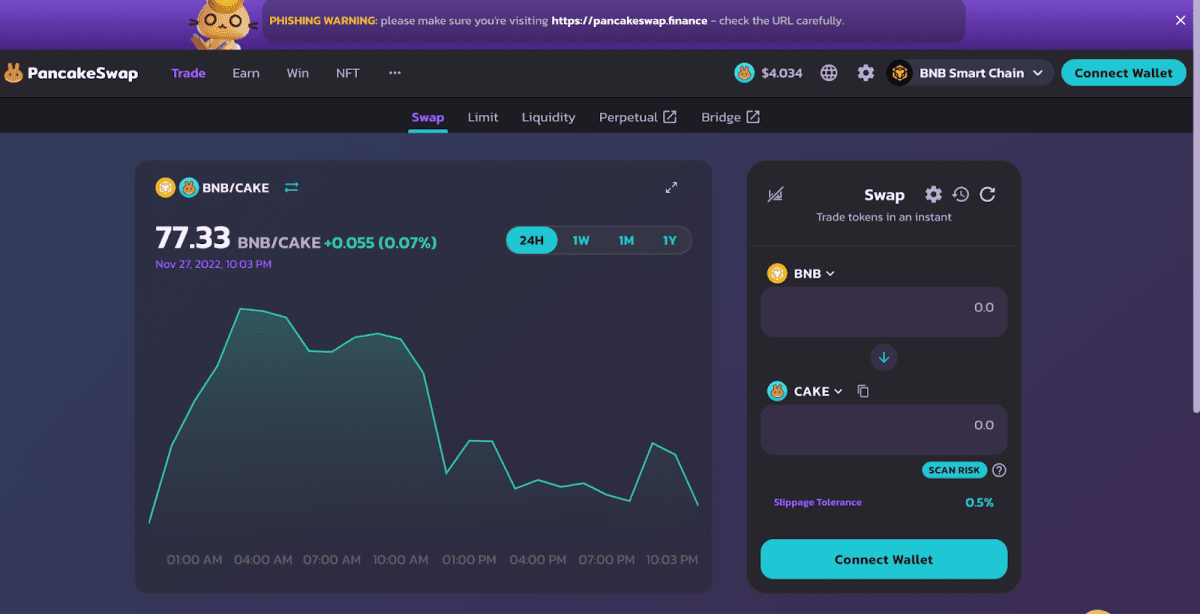Viewport: 1200px width, 614px height.
Task: Dismiss the phishing warning banner
Action: 1180,20
